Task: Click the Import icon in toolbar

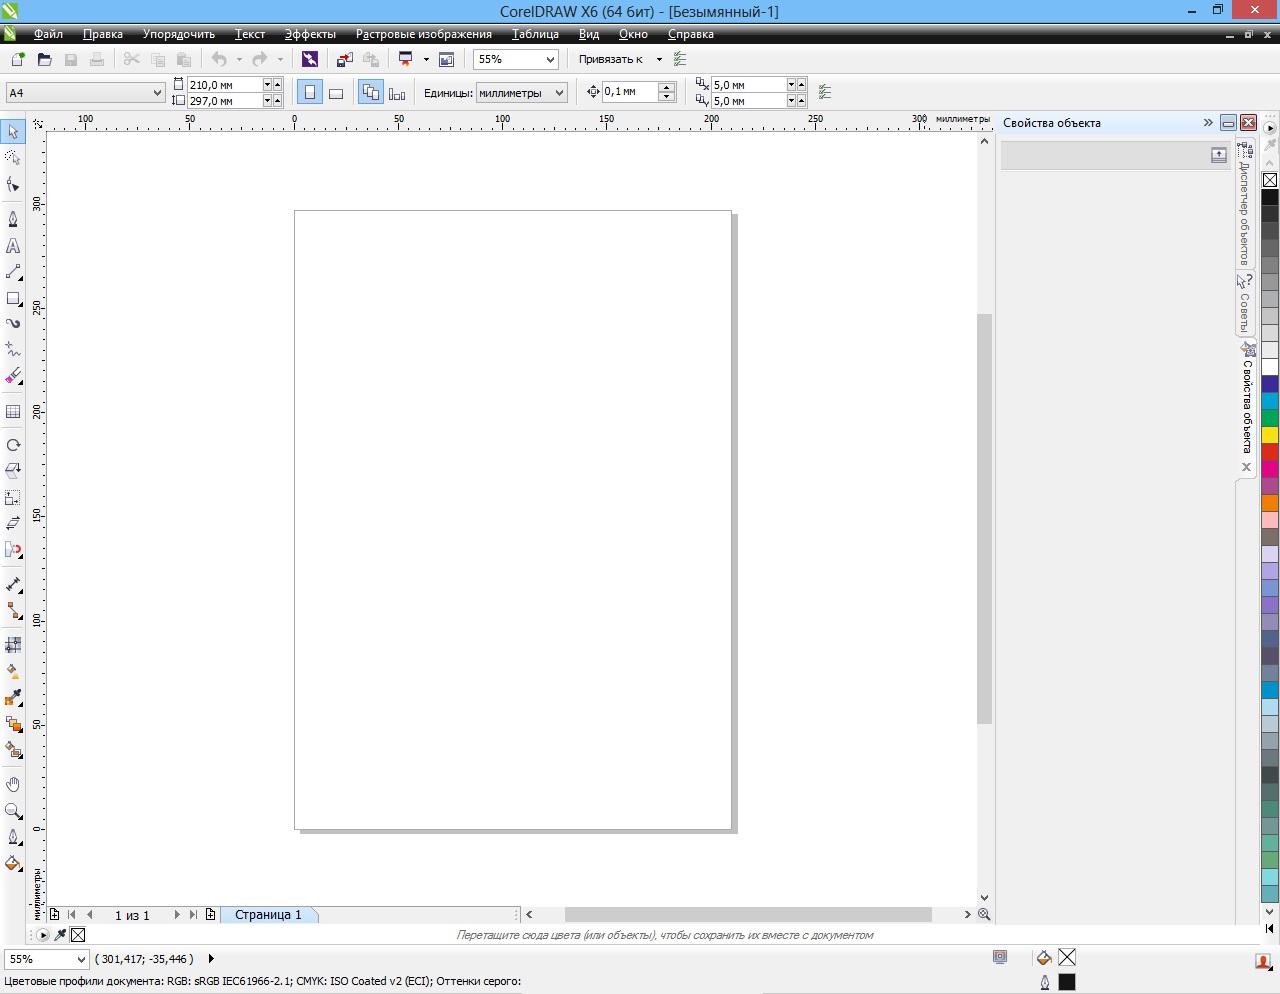Action: click(x=344, y=60)
